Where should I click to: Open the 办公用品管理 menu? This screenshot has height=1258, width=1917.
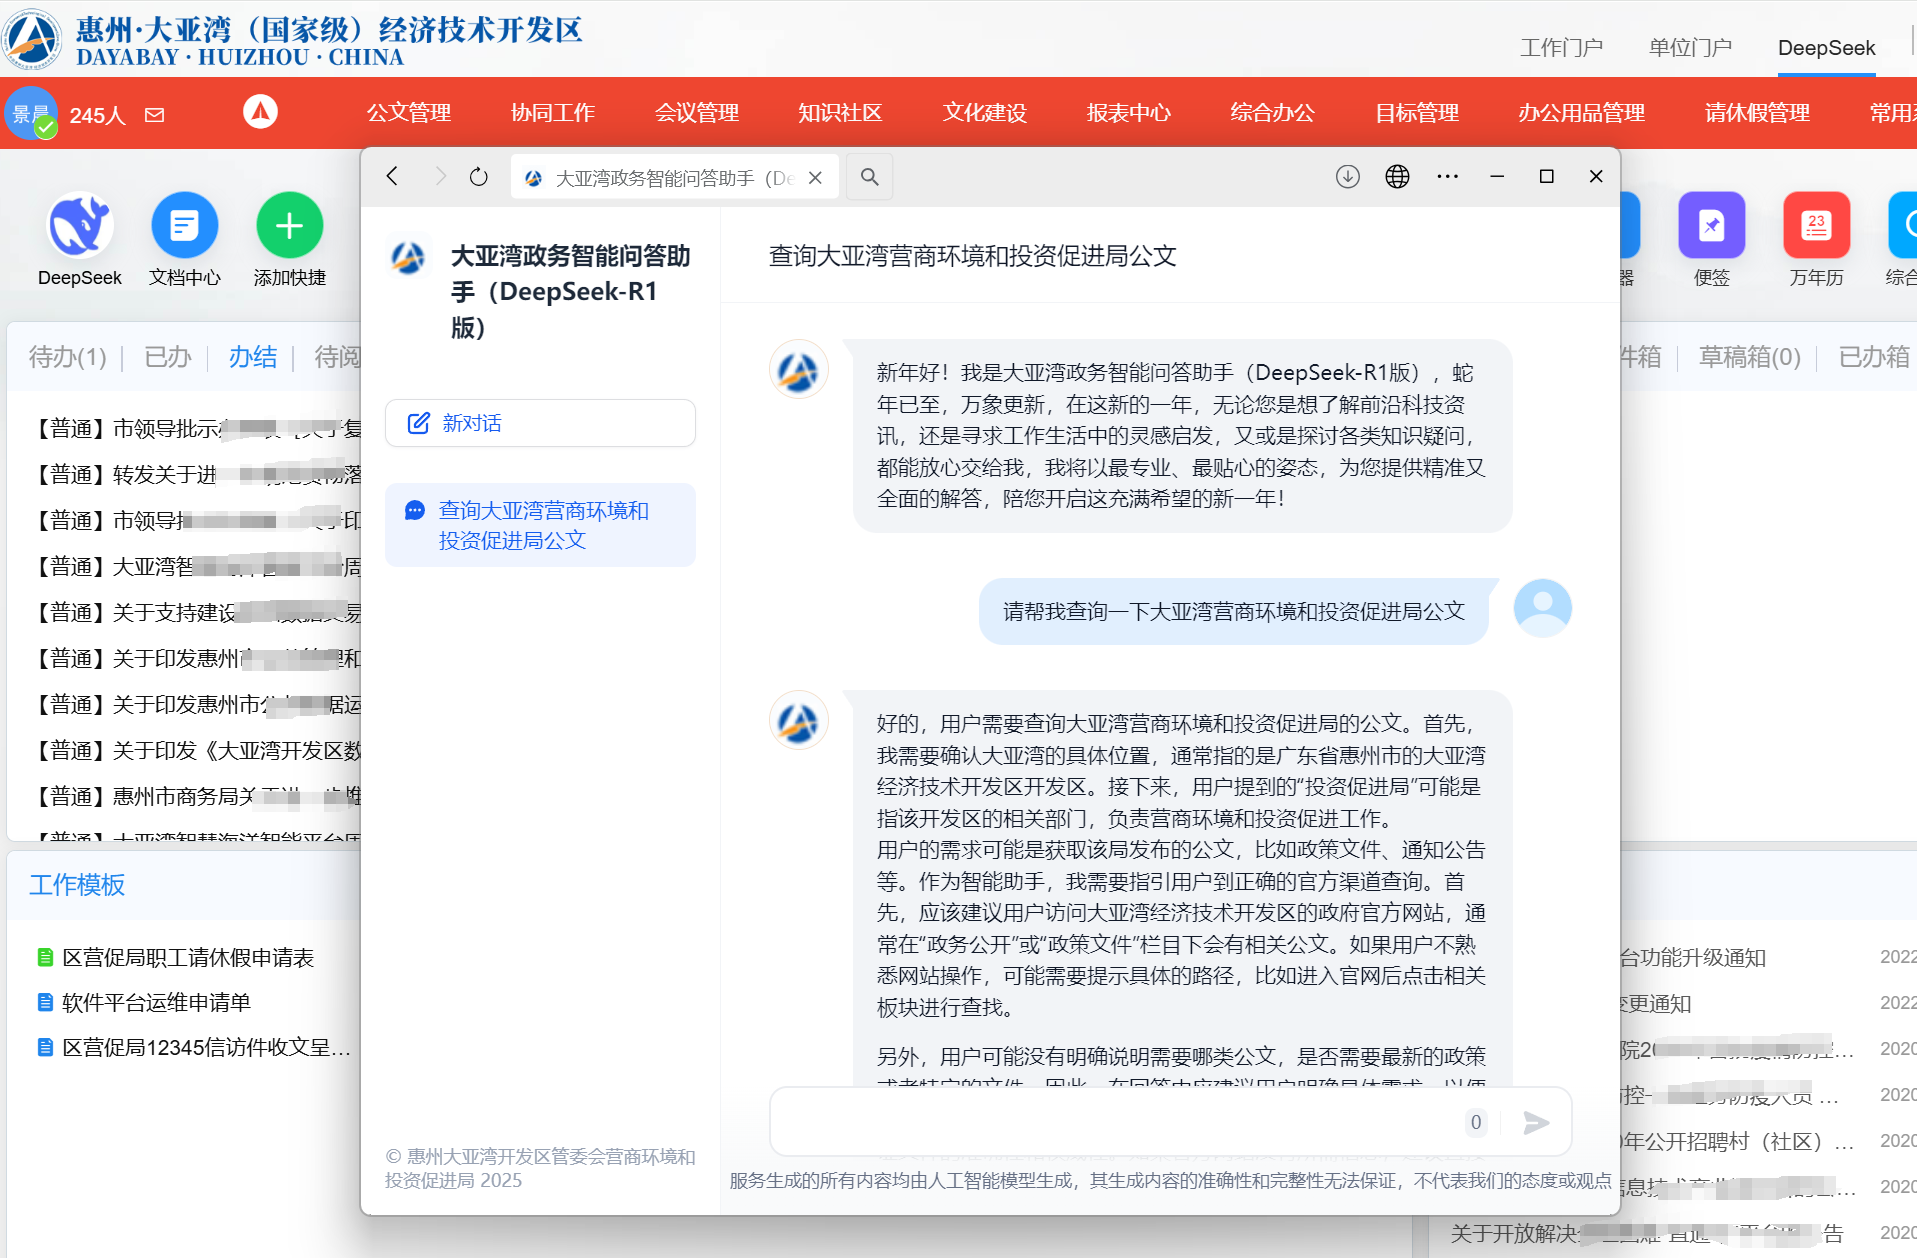(x=1582, y=113)
